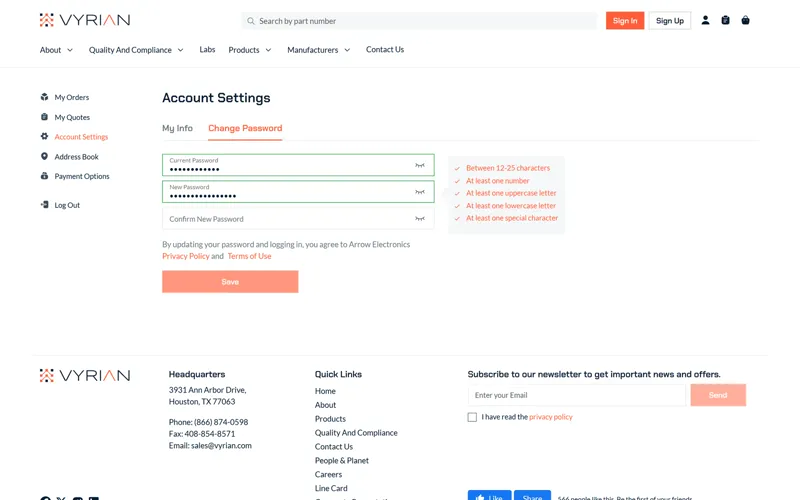
Task: Open the Home quick link in footer
Action: (325, 391)
